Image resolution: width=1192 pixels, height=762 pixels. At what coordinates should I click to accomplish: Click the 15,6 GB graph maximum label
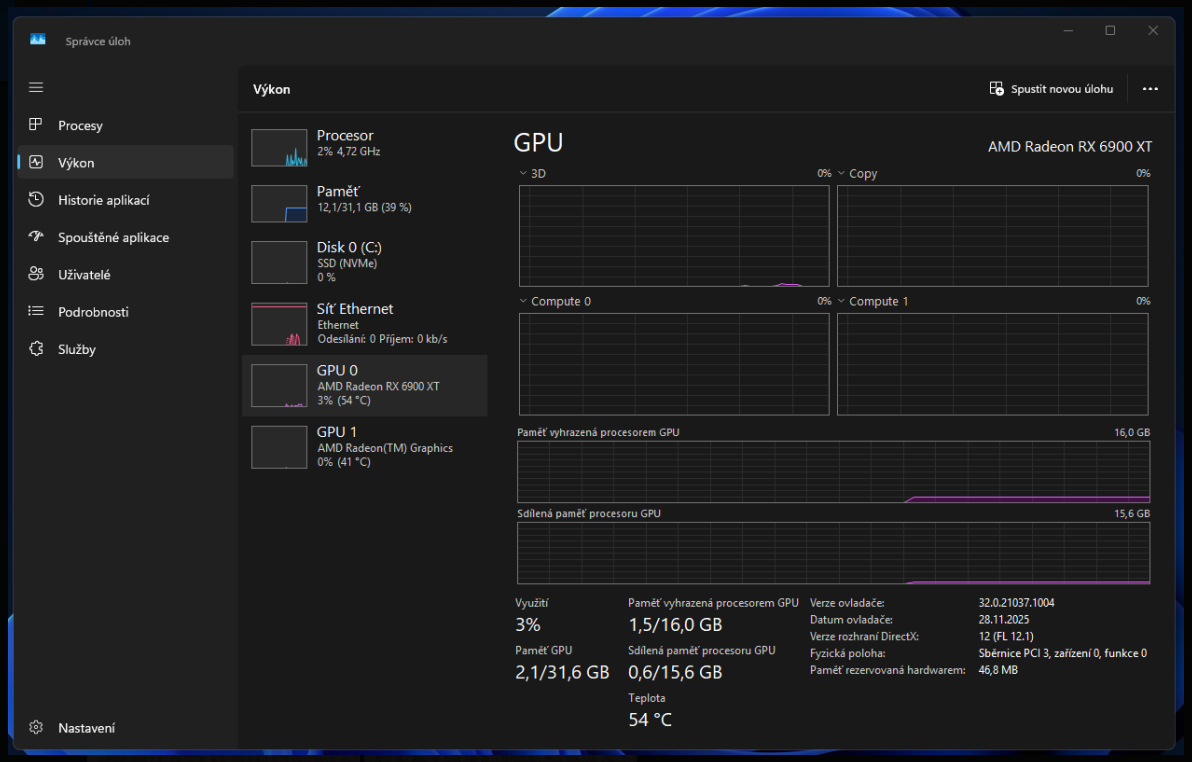(x=1132, y=513)
